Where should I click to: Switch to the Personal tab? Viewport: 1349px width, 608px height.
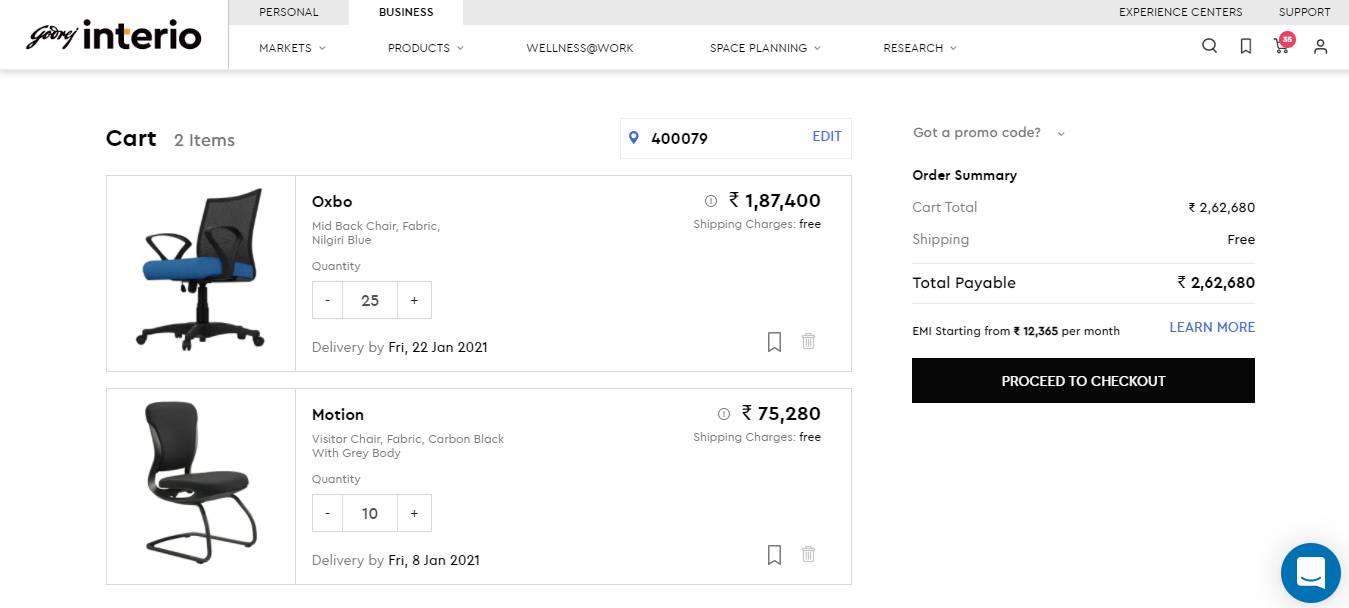[288, 12]
